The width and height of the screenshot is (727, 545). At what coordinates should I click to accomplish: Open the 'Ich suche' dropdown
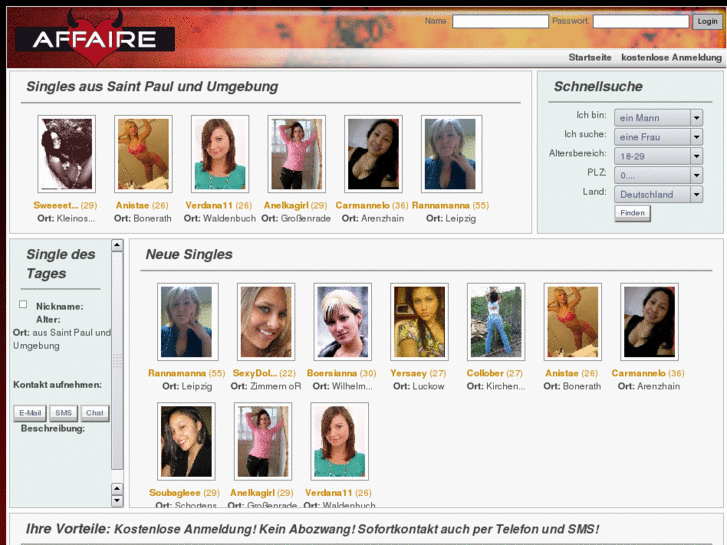pos(658,136)
